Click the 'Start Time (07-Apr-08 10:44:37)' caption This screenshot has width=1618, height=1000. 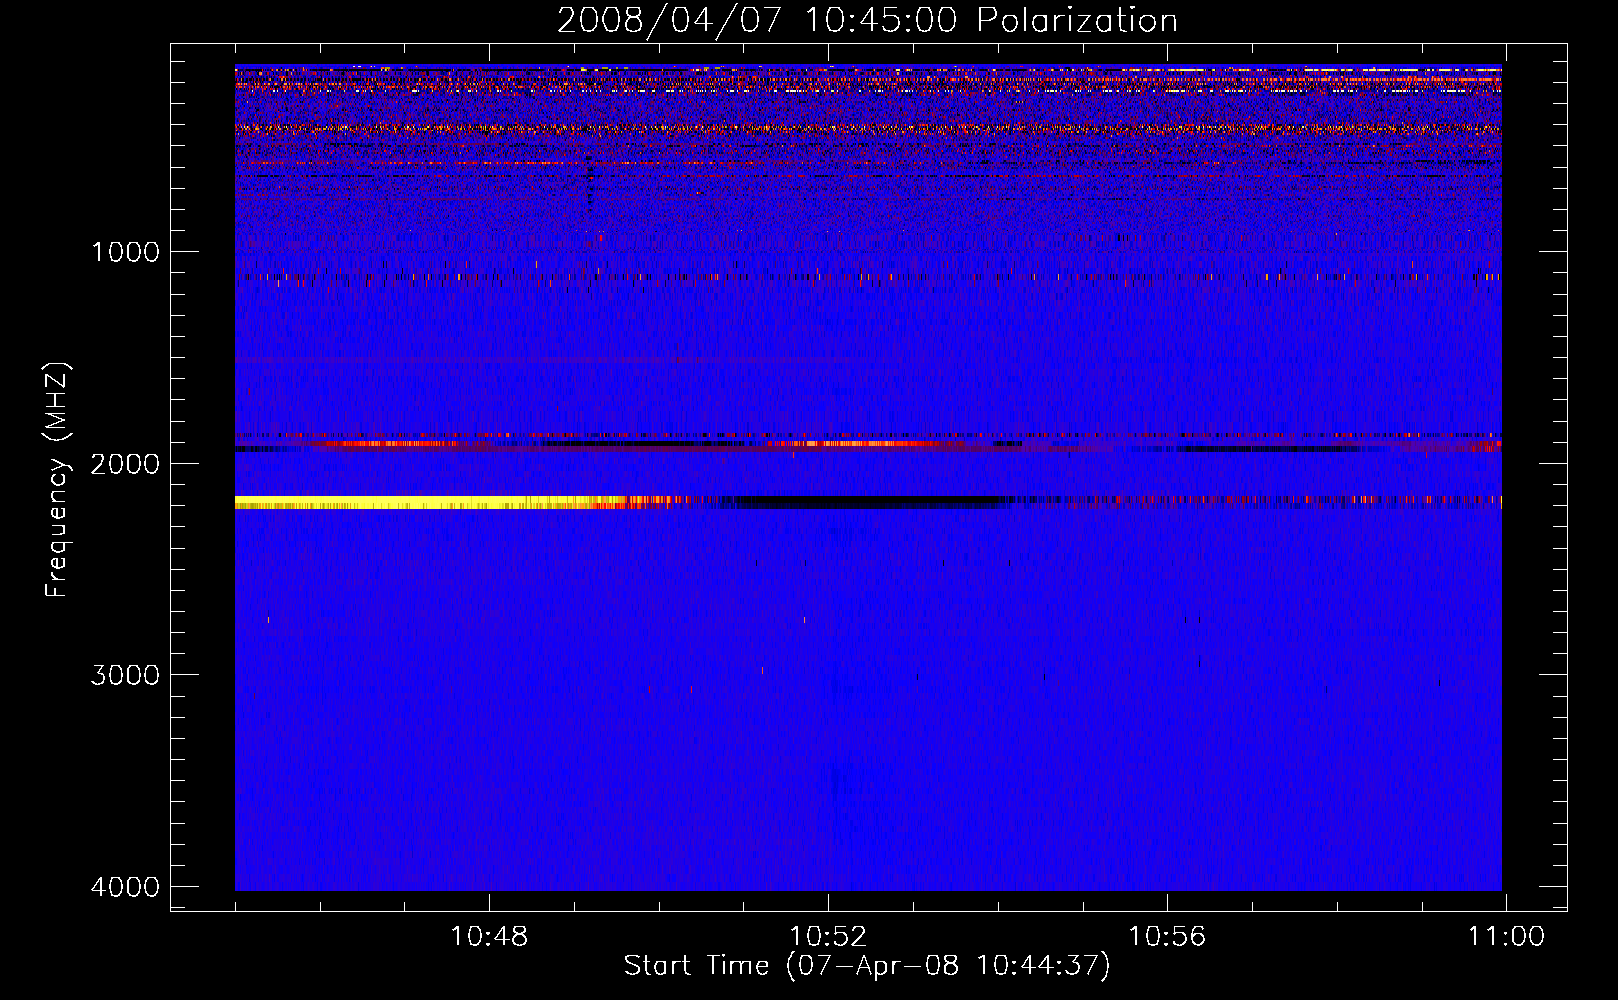click(867, 966)
